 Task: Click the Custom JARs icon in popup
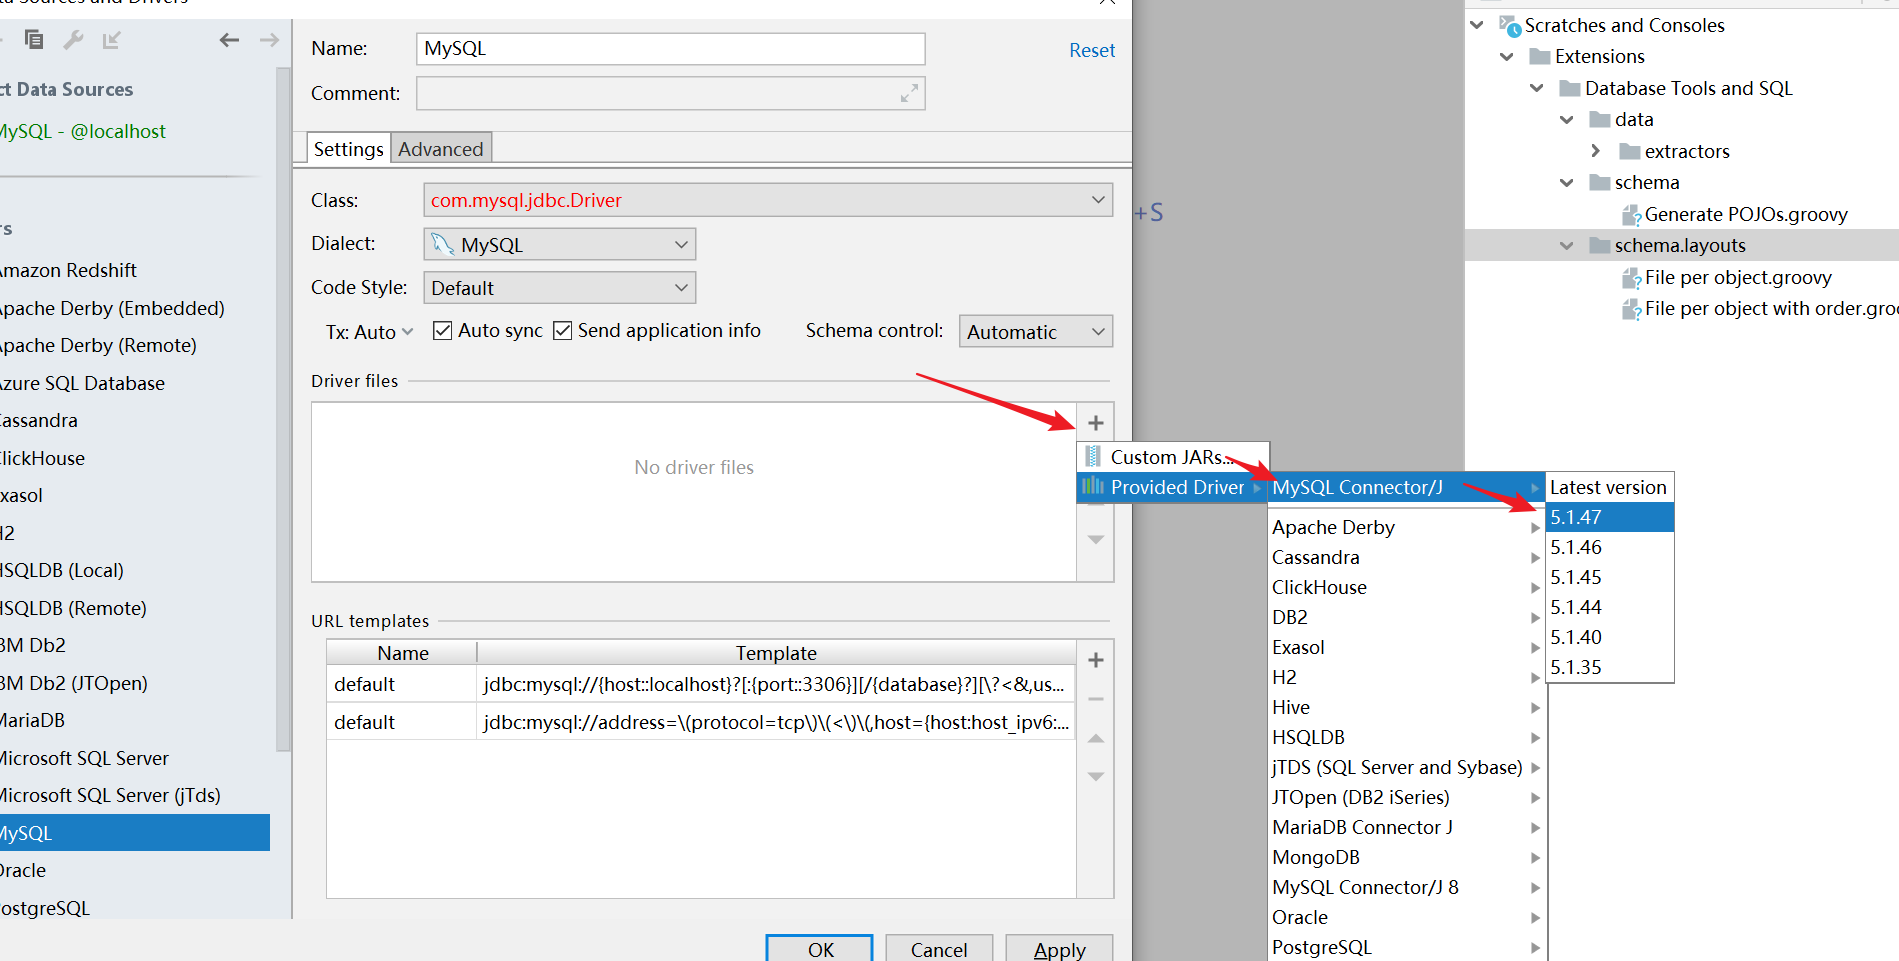coord(1093,457)
